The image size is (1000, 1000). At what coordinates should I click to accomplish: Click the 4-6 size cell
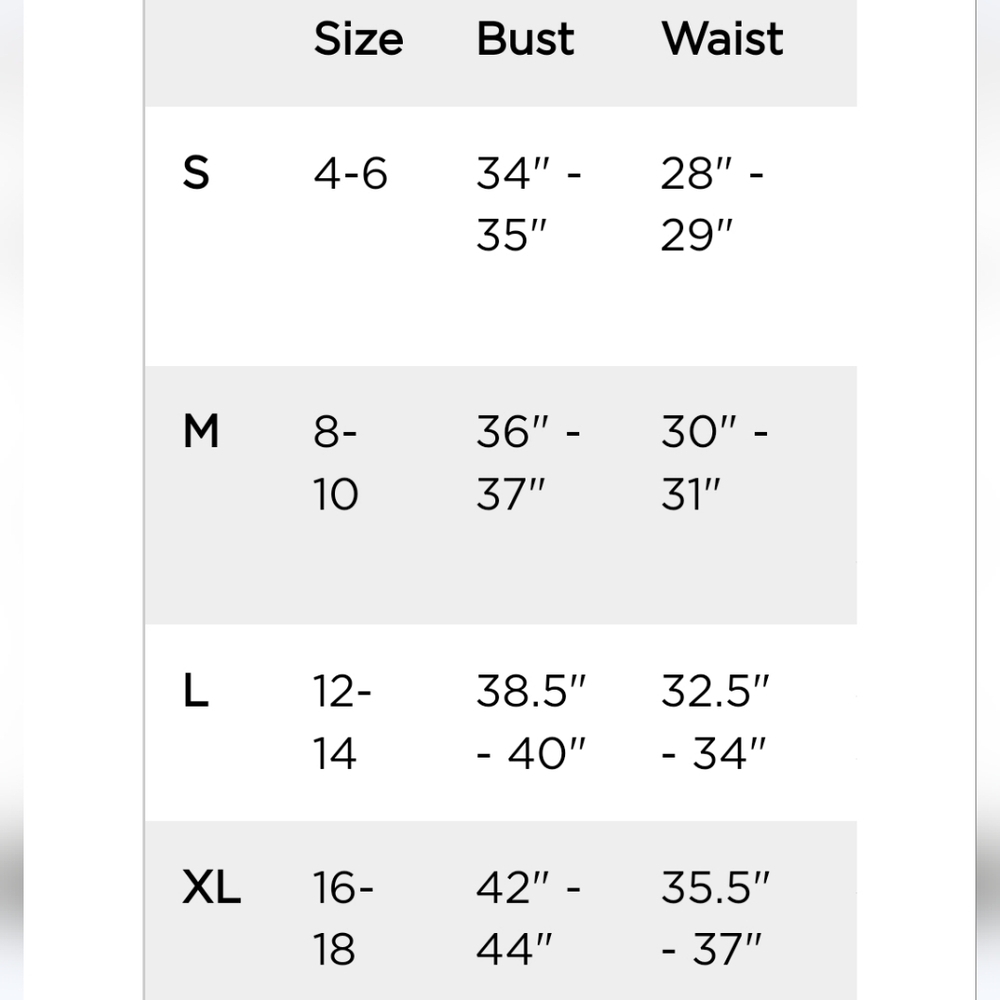coord(350,174)
